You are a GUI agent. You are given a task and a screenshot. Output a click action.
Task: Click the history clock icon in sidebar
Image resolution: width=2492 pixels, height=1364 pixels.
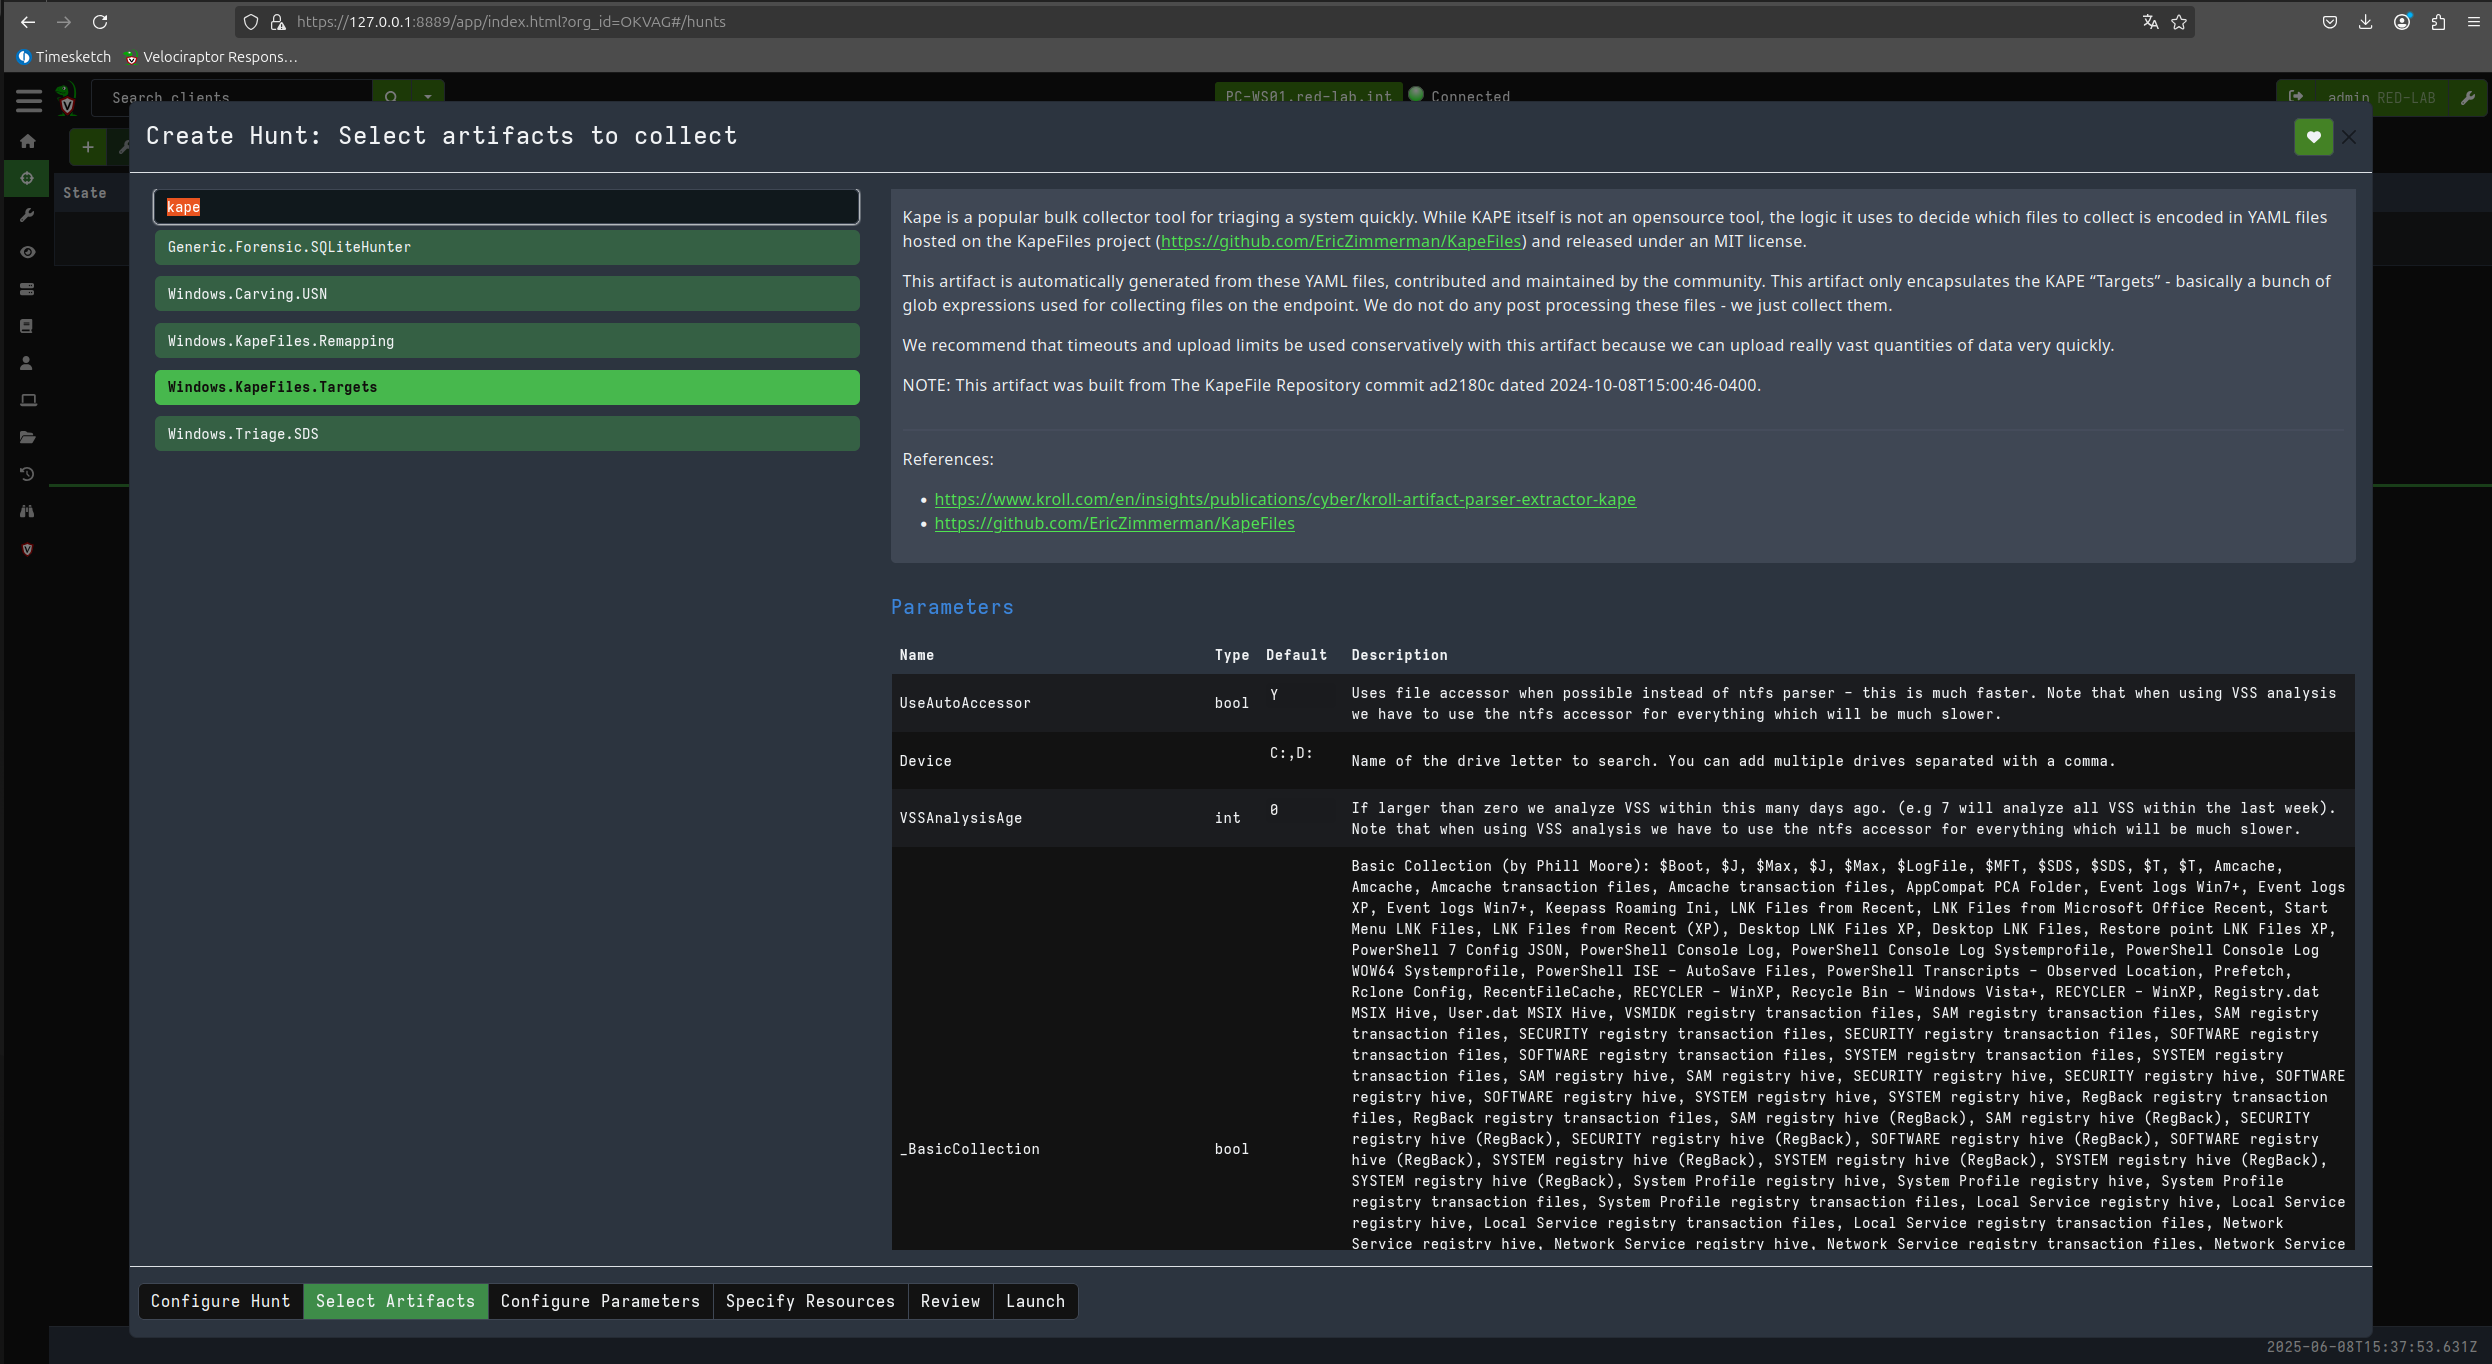tap(28, 474)
